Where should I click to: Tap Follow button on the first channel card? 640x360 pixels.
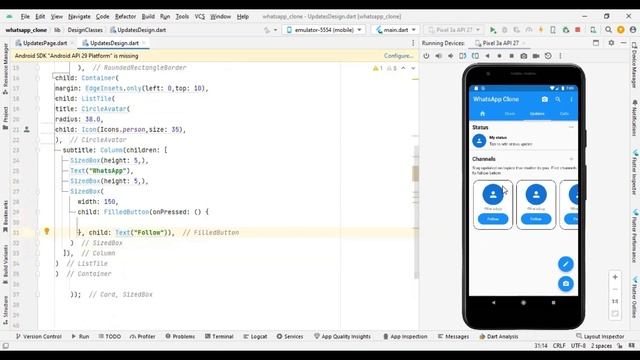[x=493, y=219]
